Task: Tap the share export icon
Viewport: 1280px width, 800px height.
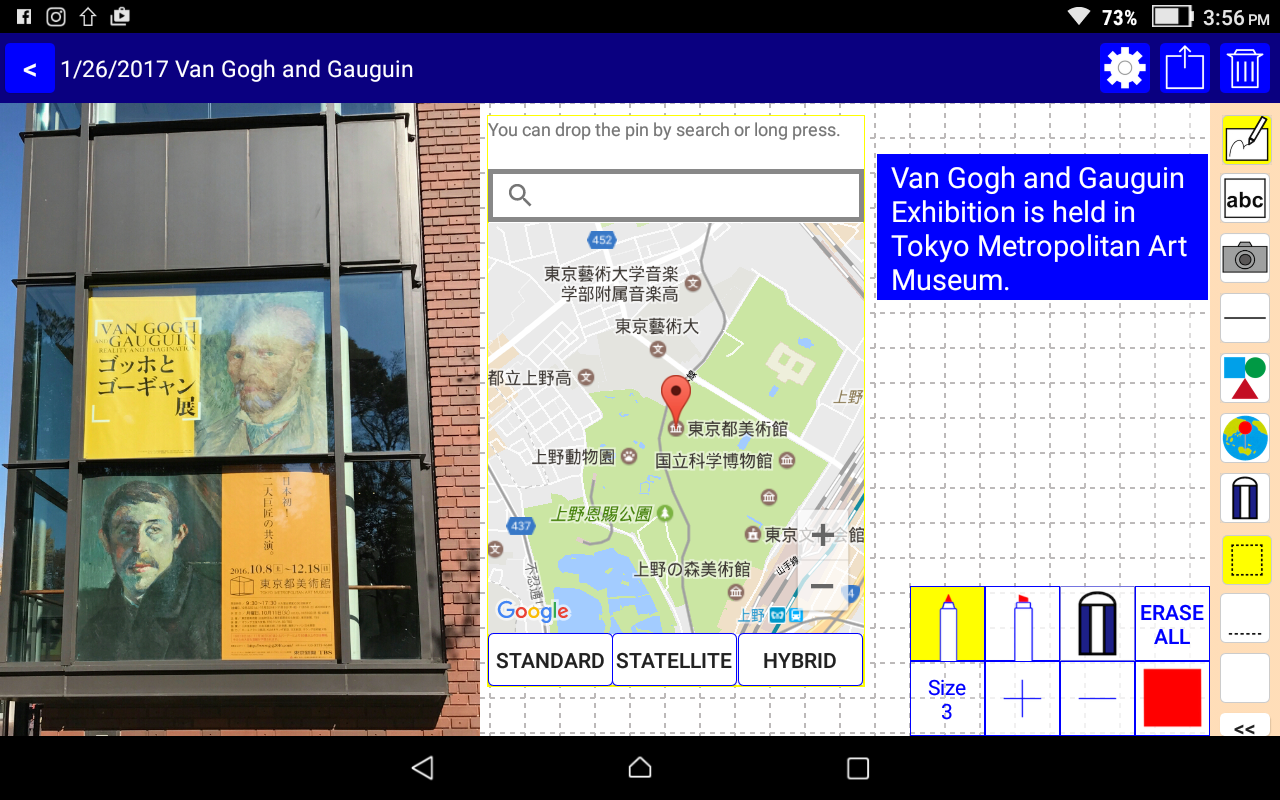Action: point(1185,69)
